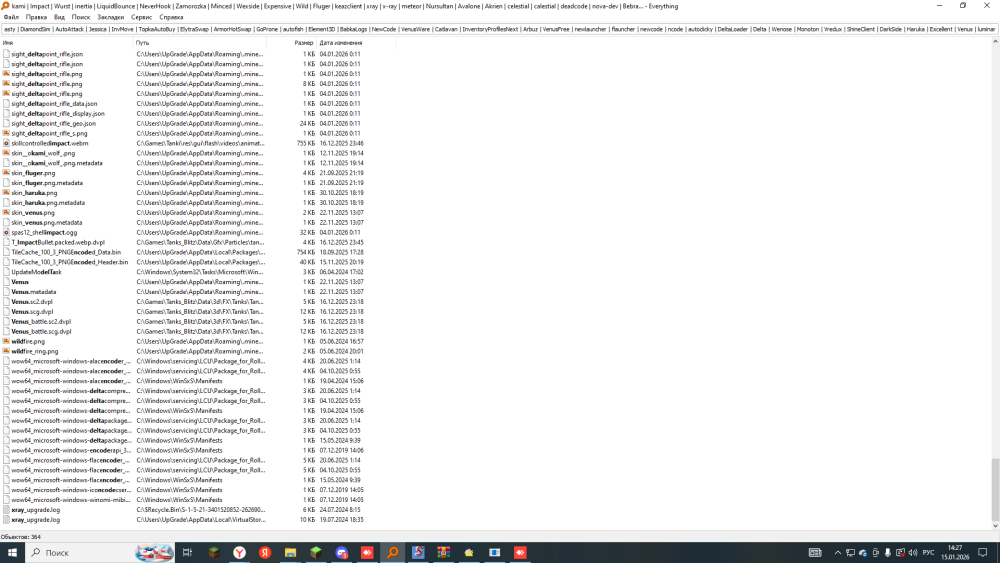Open the Поиск menu
The width and height of the screenshot is (1000, 563).
pos(80,17)
